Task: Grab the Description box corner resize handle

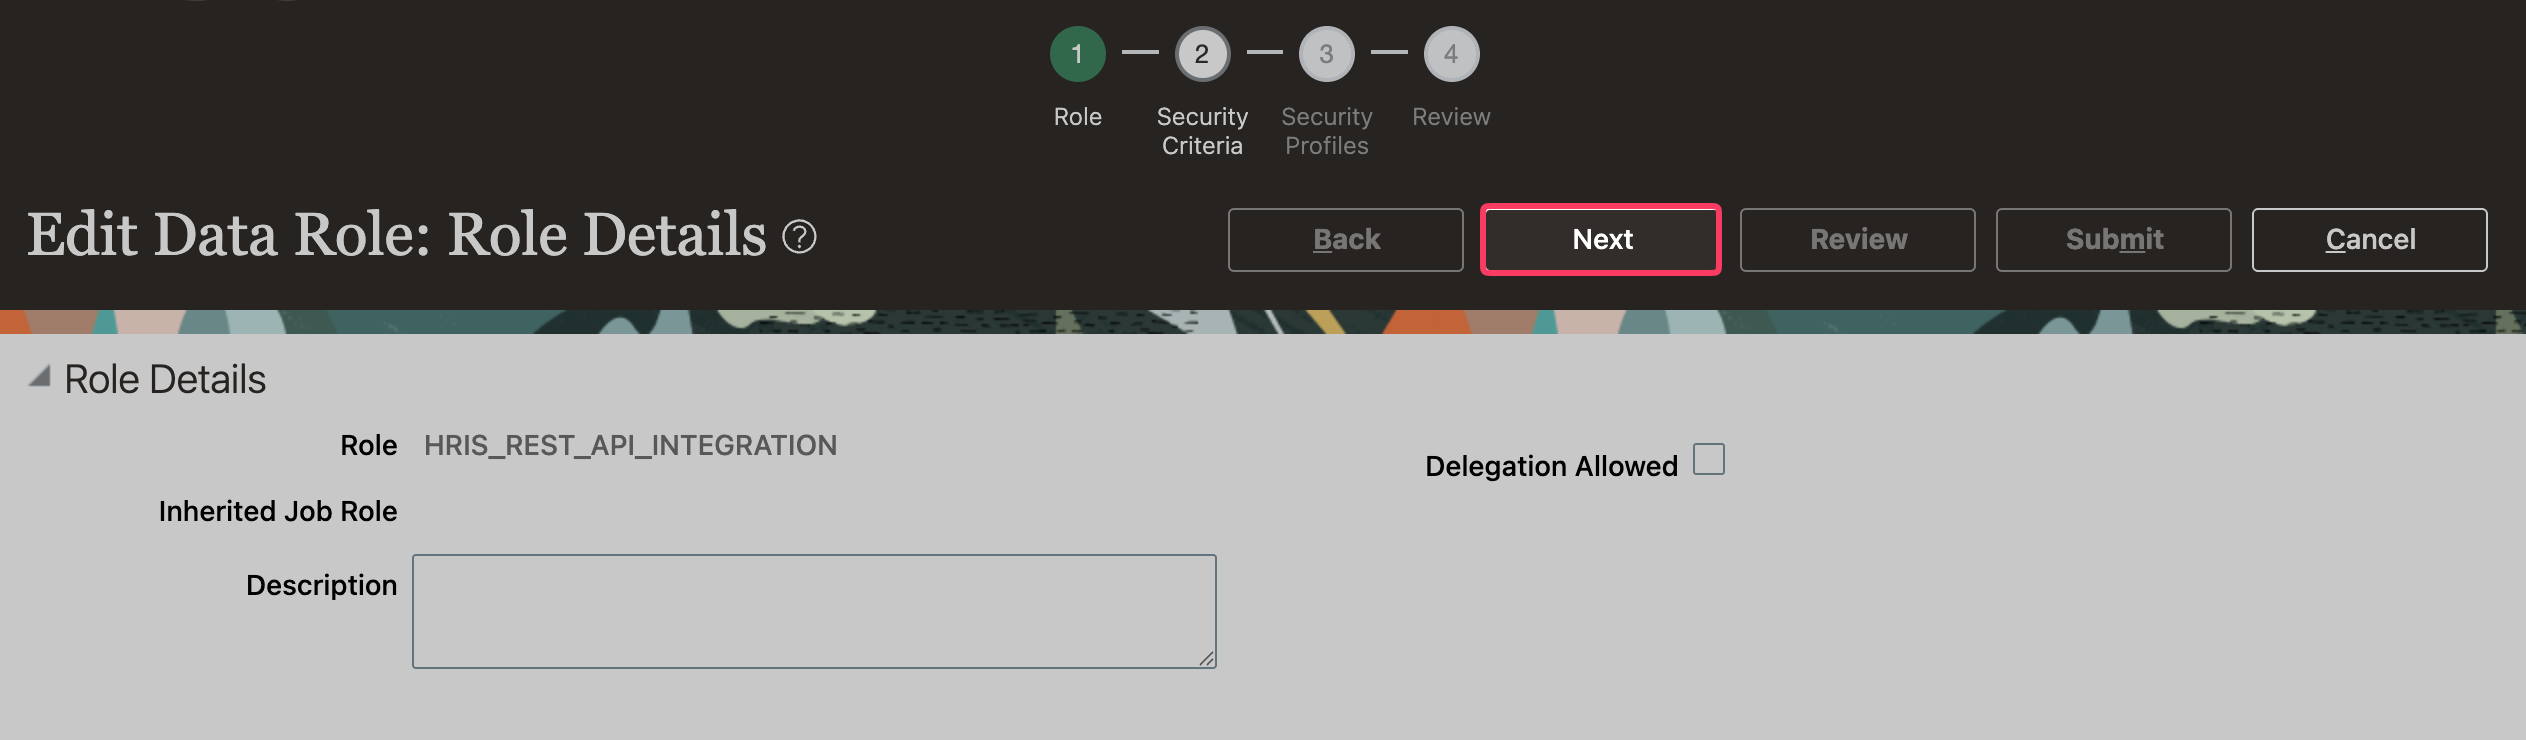Action: click(x=1207, y=658)
